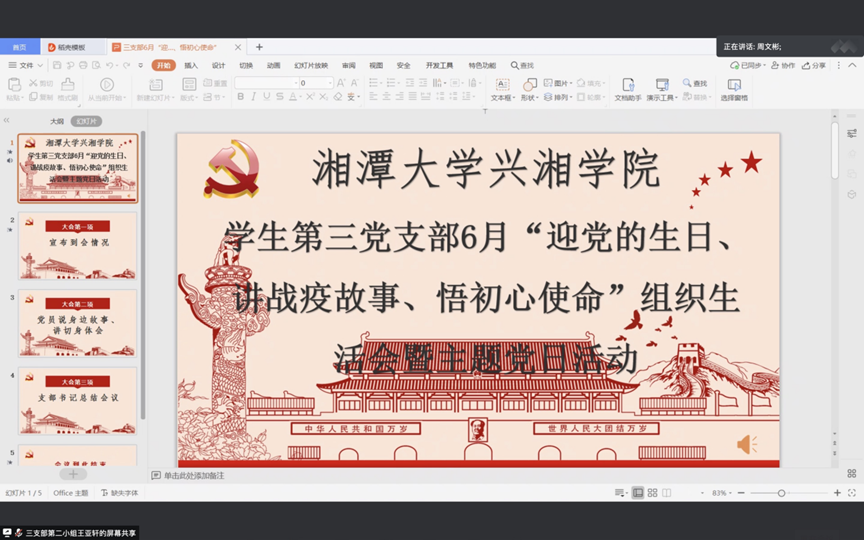Click the fit-to-window icon beside zoom plus
Screen dimensions: 864x540
coord(852,493)
